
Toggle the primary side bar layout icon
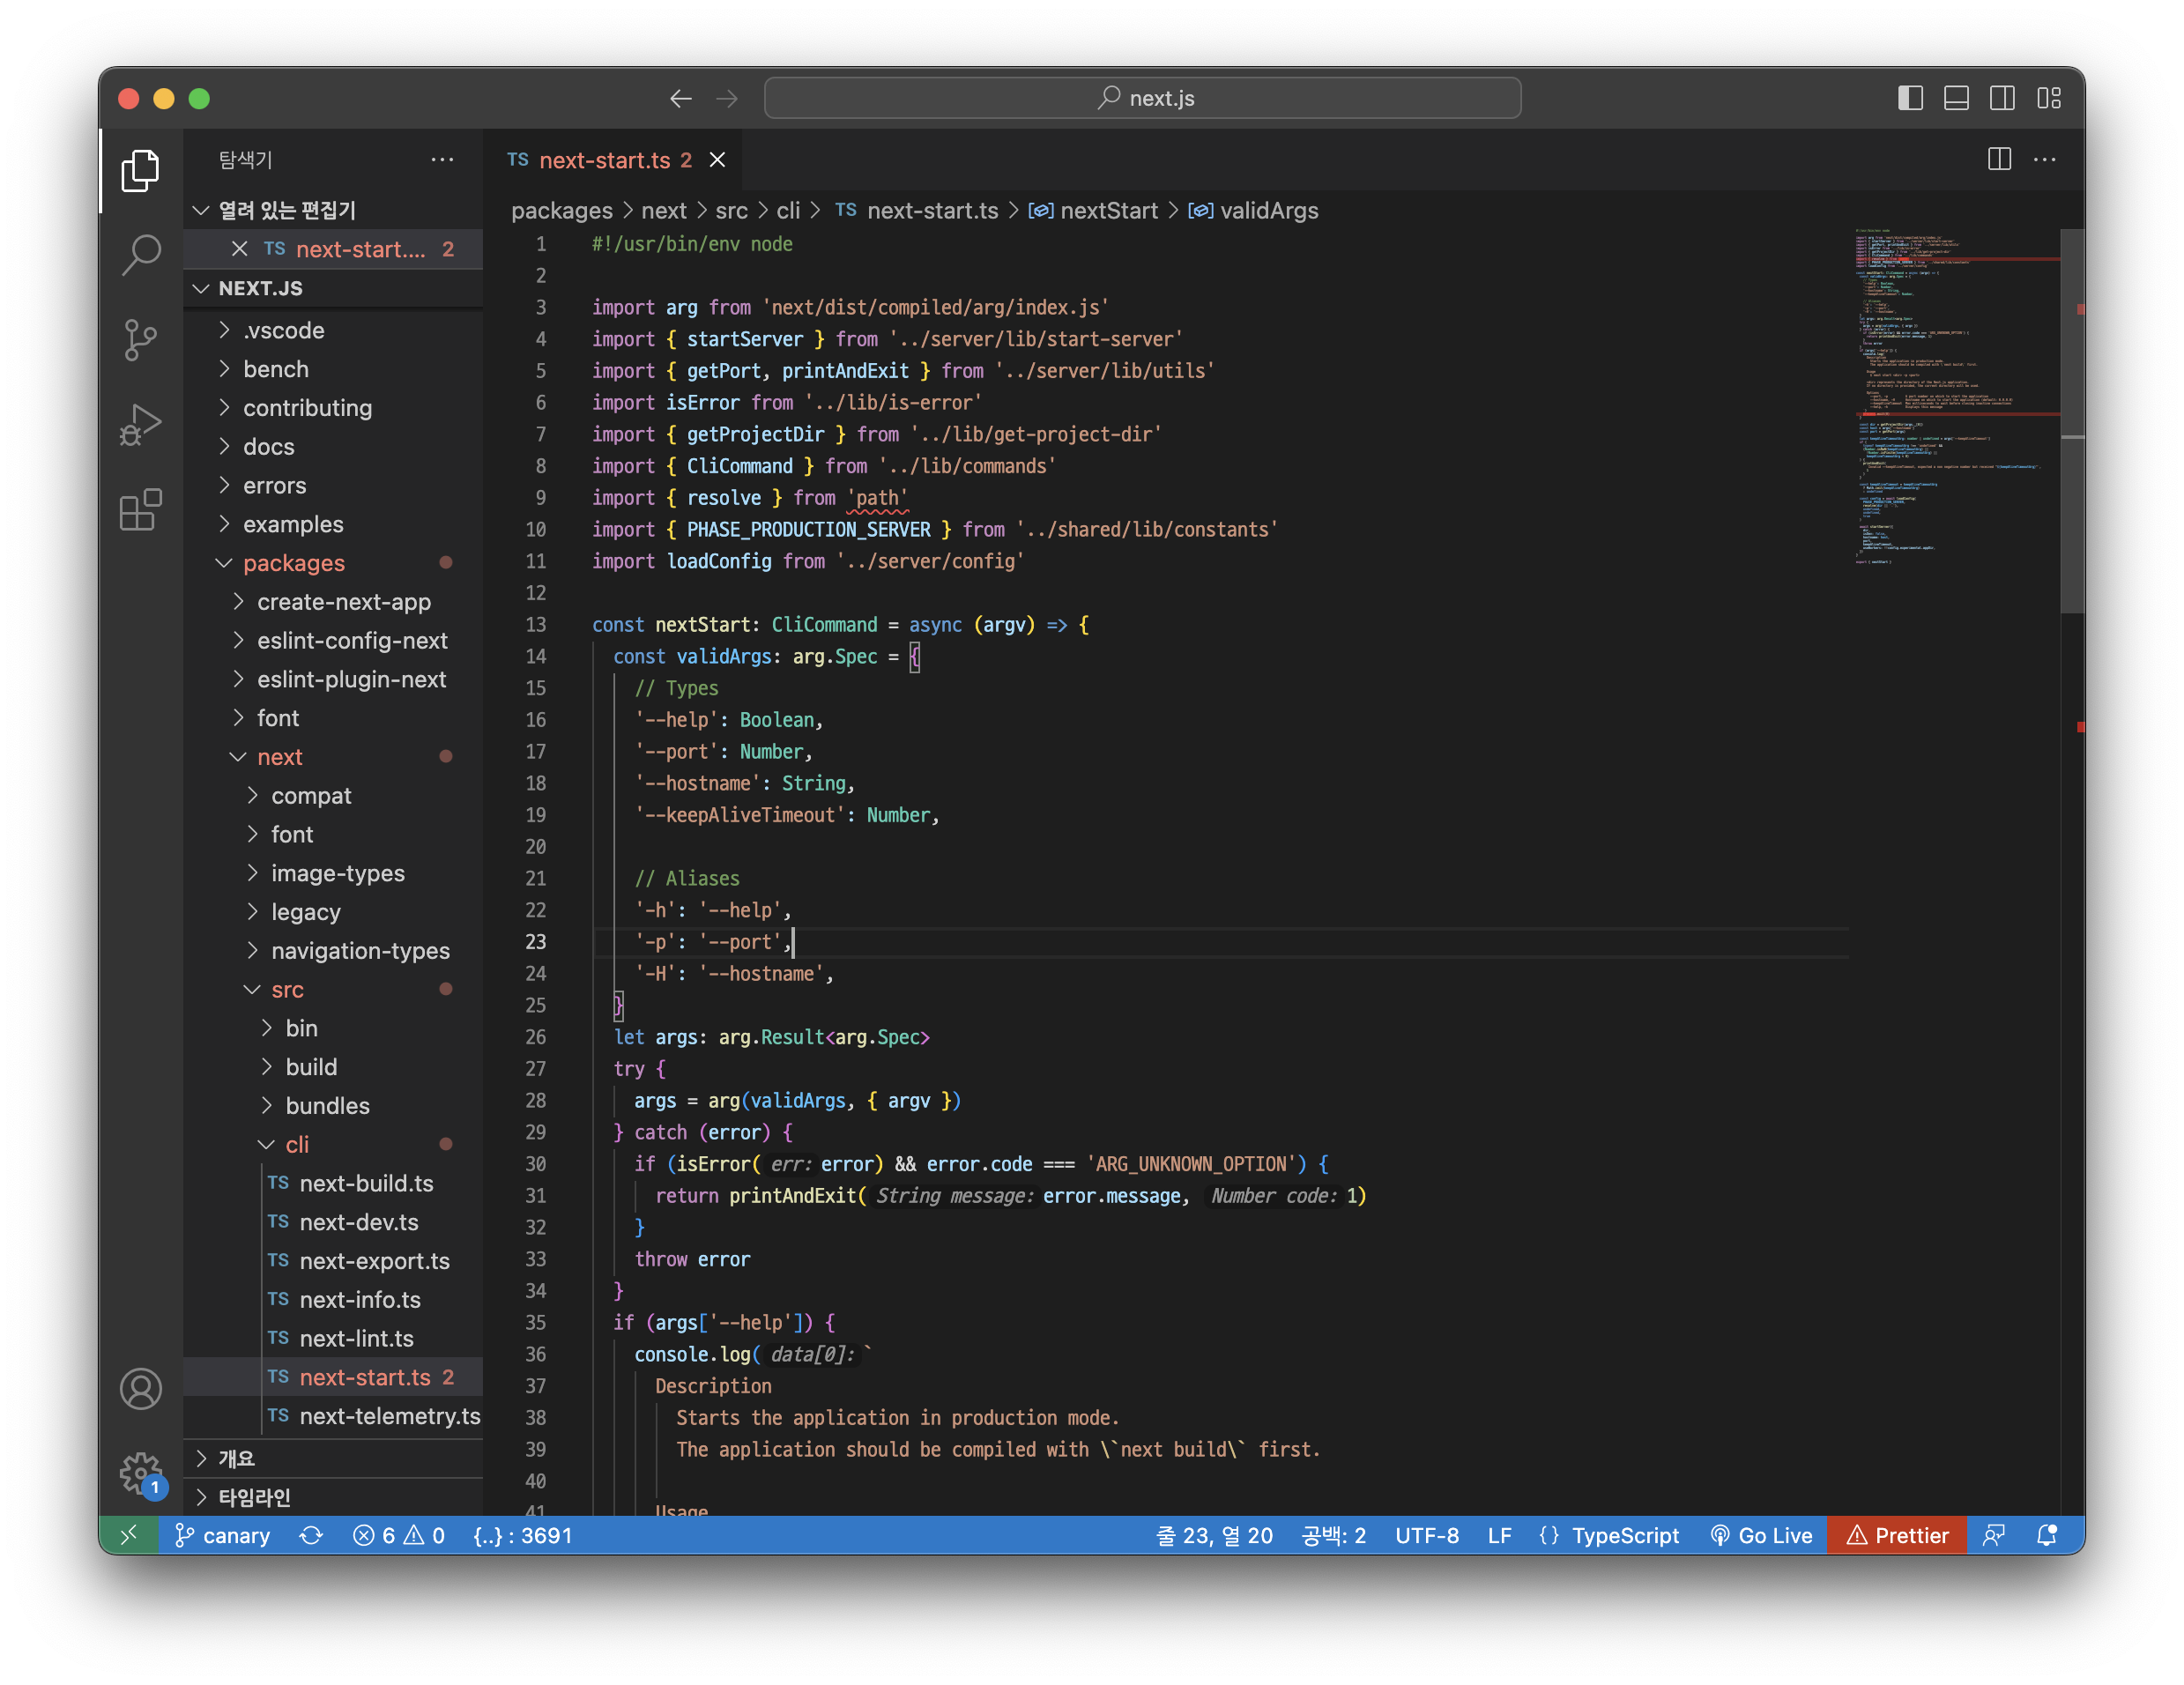(x=1910, y=98)
